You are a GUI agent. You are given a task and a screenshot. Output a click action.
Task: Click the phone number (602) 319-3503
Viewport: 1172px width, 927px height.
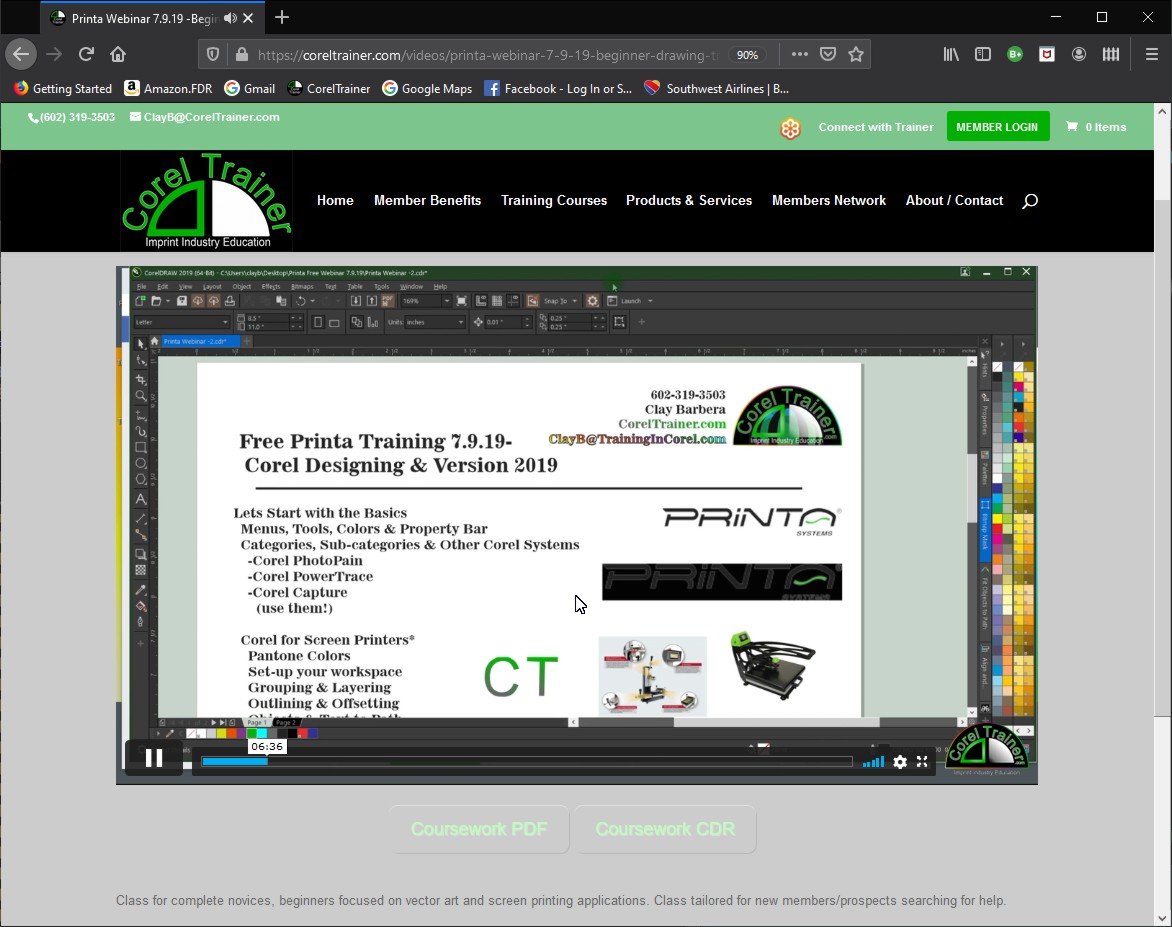pos(72,117)
